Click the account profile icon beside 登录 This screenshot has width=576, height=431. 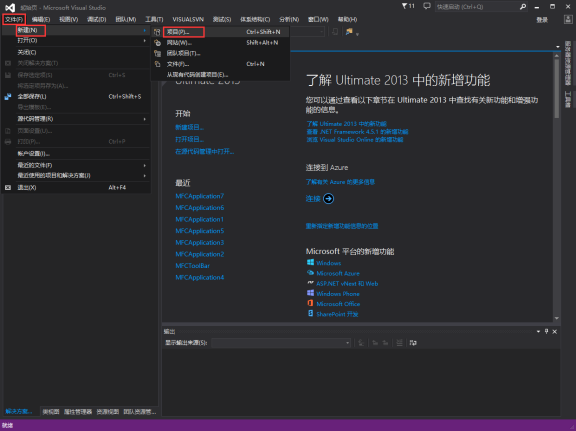[x=568, y=19]
